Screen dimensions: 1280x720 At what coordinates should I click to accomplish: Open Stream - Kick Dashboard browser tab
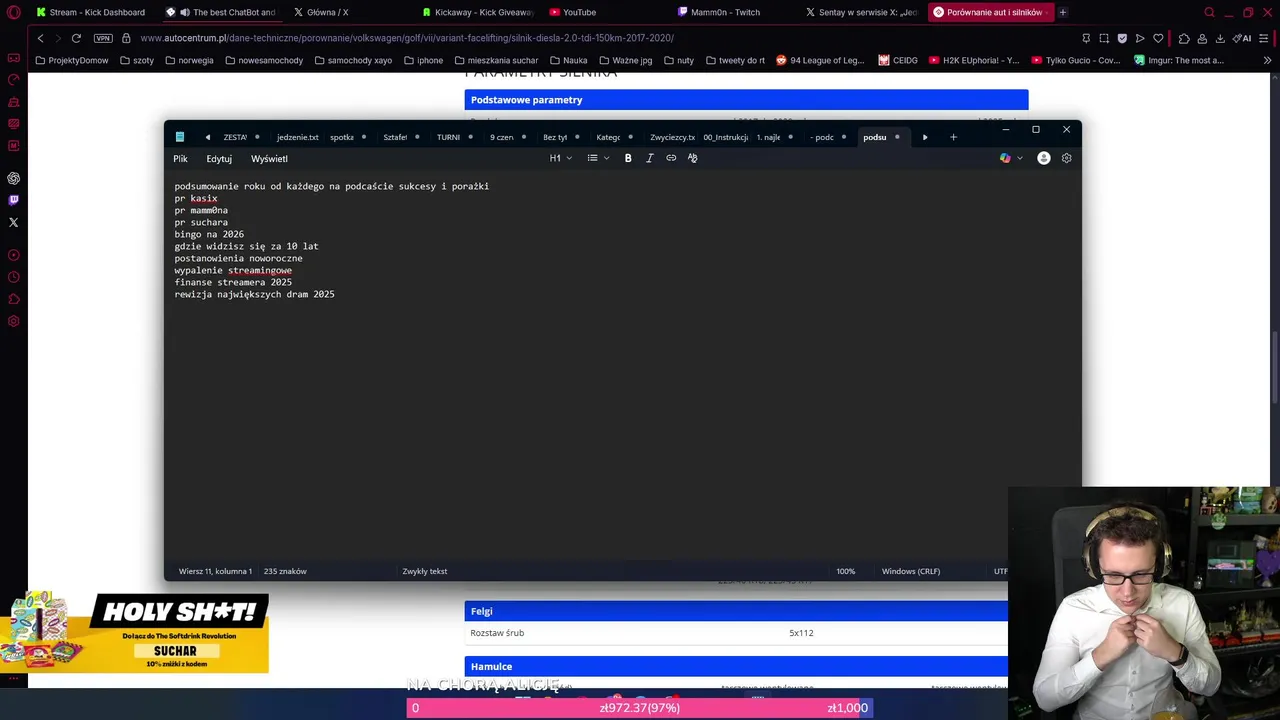(x=90, y=12)
